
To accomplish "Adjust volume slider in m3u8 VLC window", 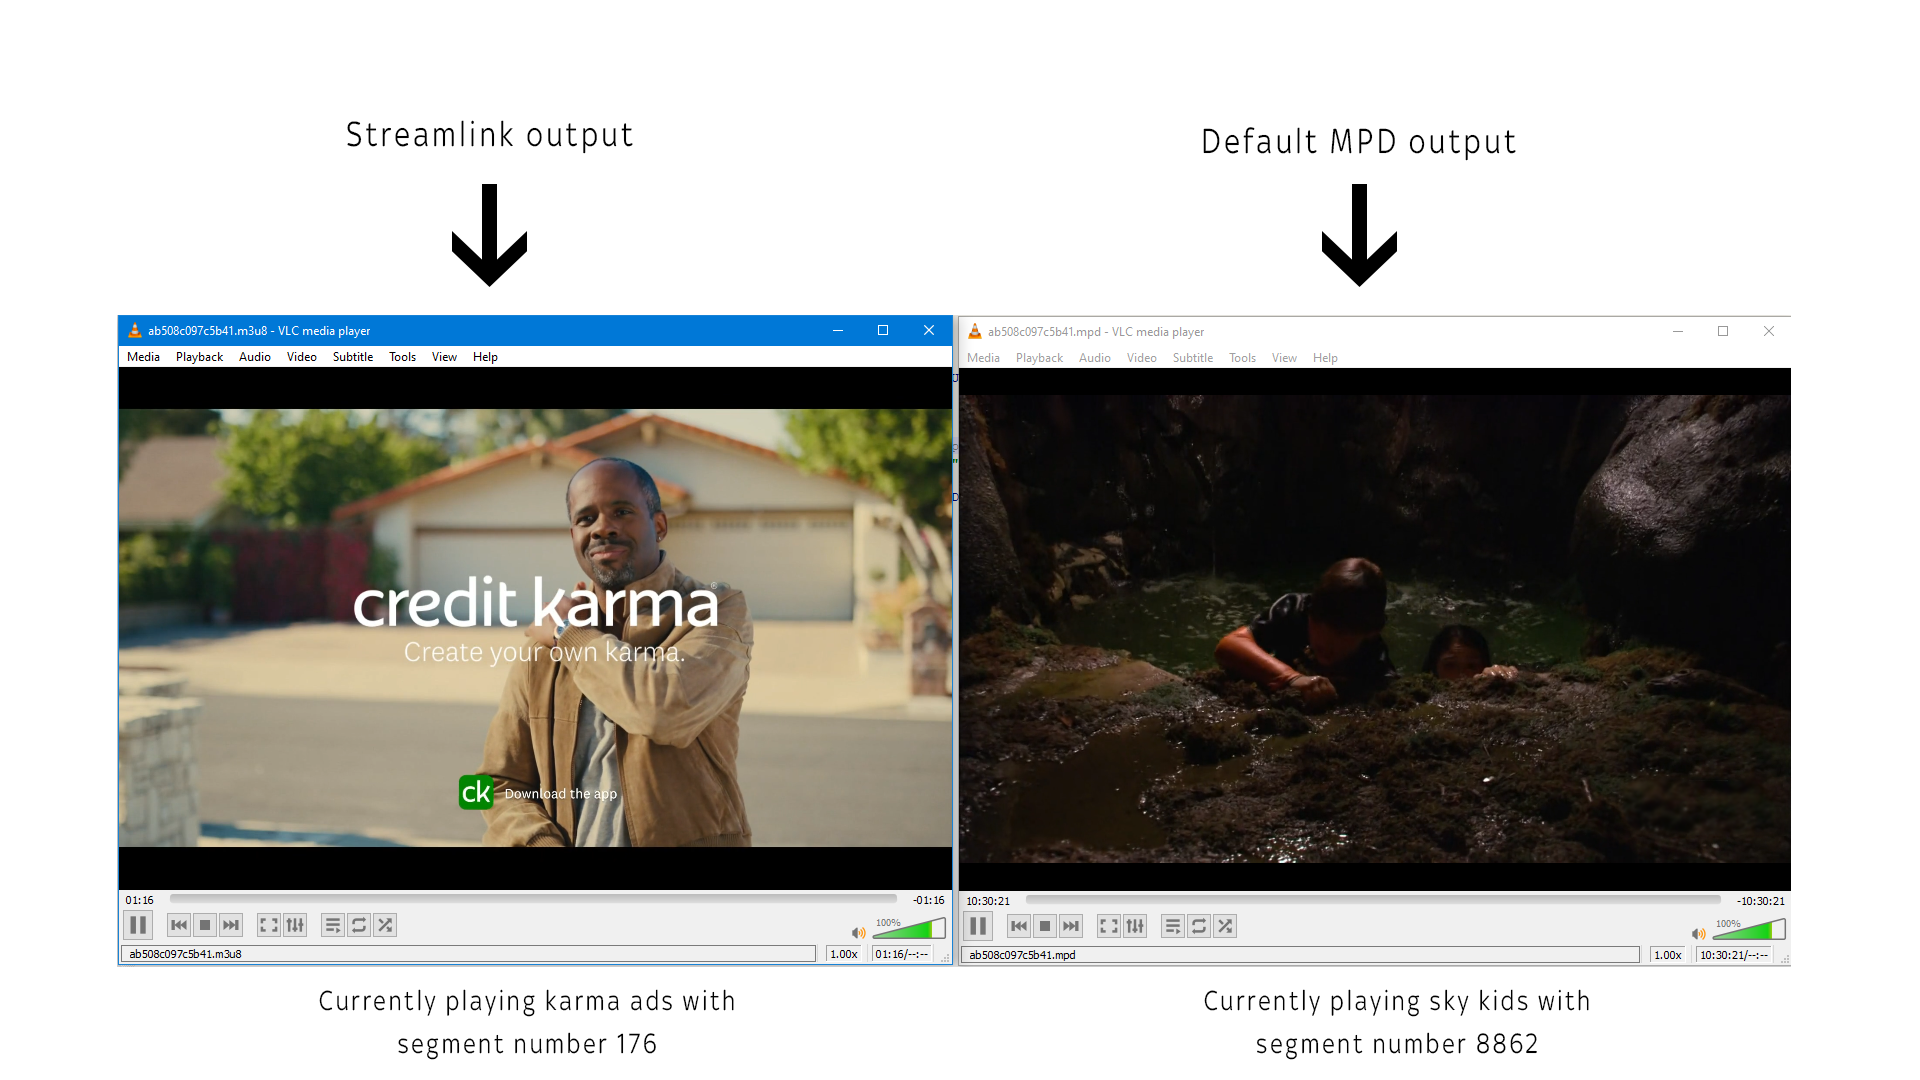I will 909,928.
